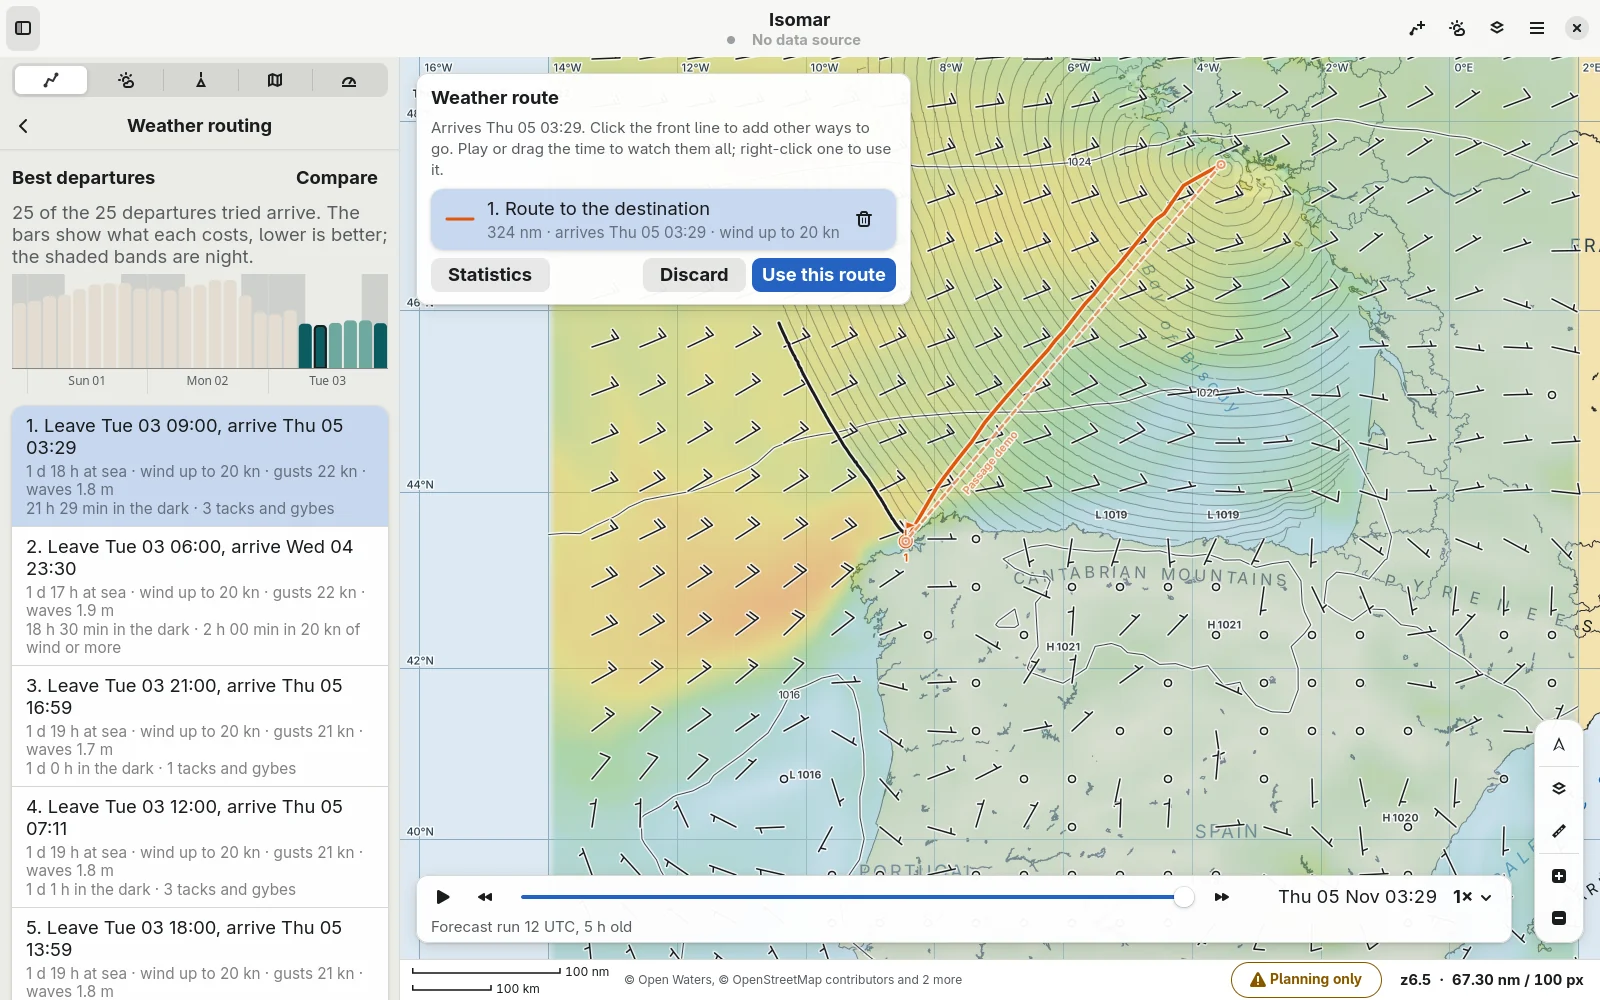Open the weather tab in sidebar
This screenshot has height=1000, width=1600.
click(126, 80)
